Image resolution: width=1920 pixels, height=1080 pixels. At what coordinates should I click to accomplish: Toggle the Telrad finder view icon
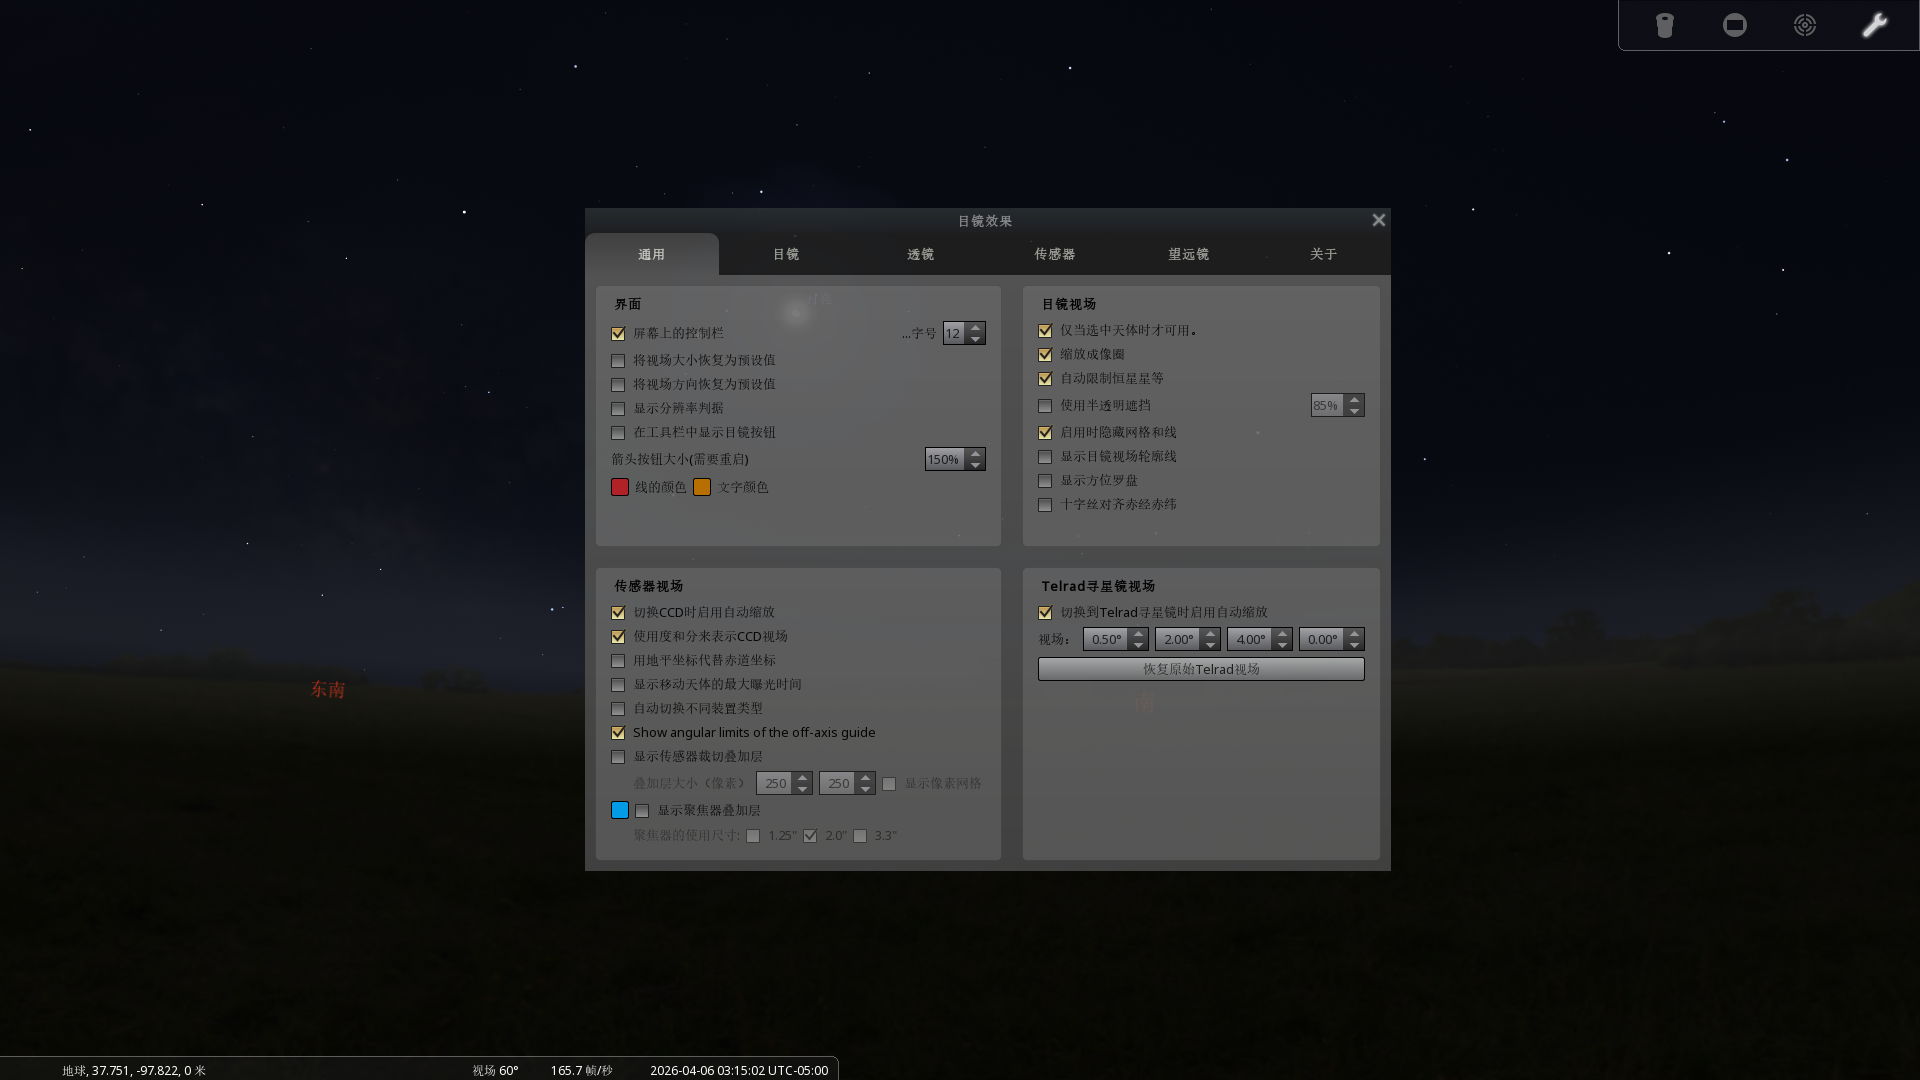[1804, 25]
